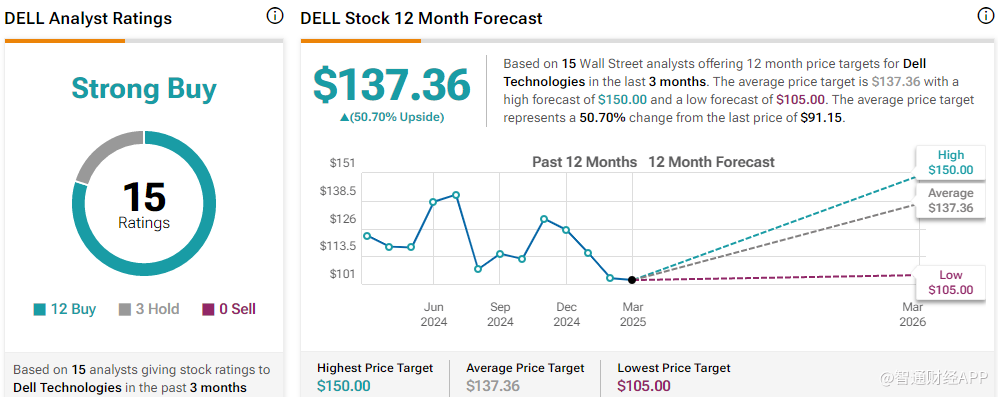This screenshot has height=397, width=998.
Task: Select the Highest Price Target $150.00 value
Action: [344, 386]
